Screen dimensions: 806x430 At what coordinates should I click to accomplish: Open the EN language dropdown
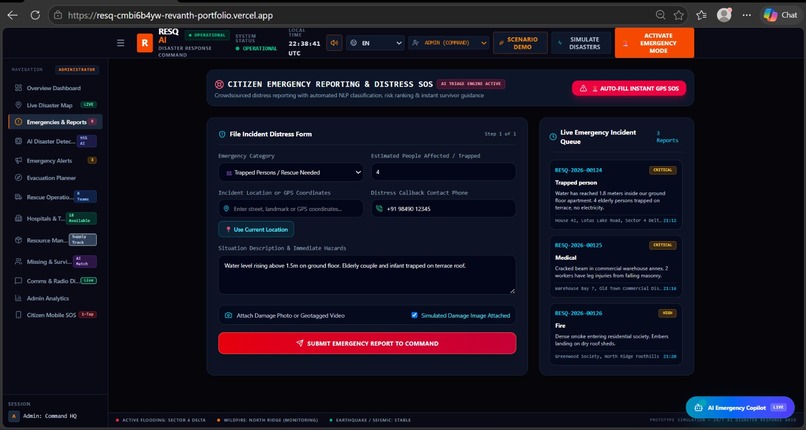pos(375,43)
